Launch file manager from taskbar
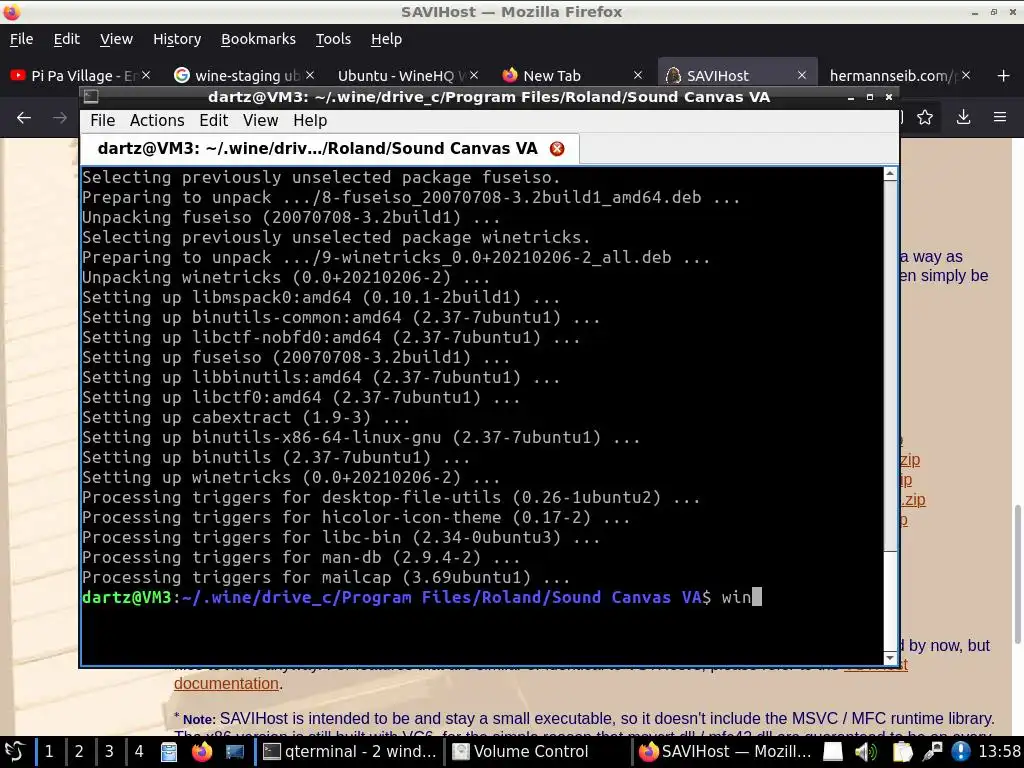Viewport: 1024px width, 768px height. click(169, 752)
